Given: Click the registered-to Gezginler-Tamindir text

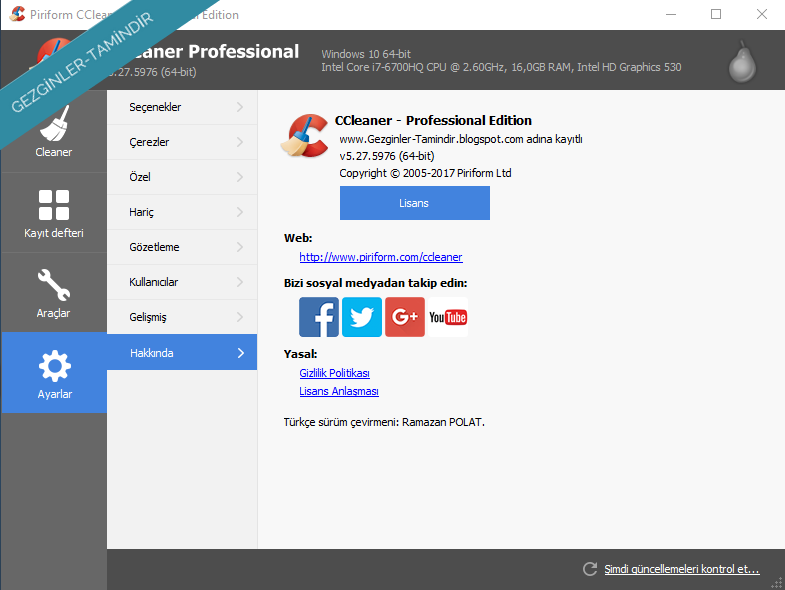Looking at the screenshot, I should [x=461, y=139].
